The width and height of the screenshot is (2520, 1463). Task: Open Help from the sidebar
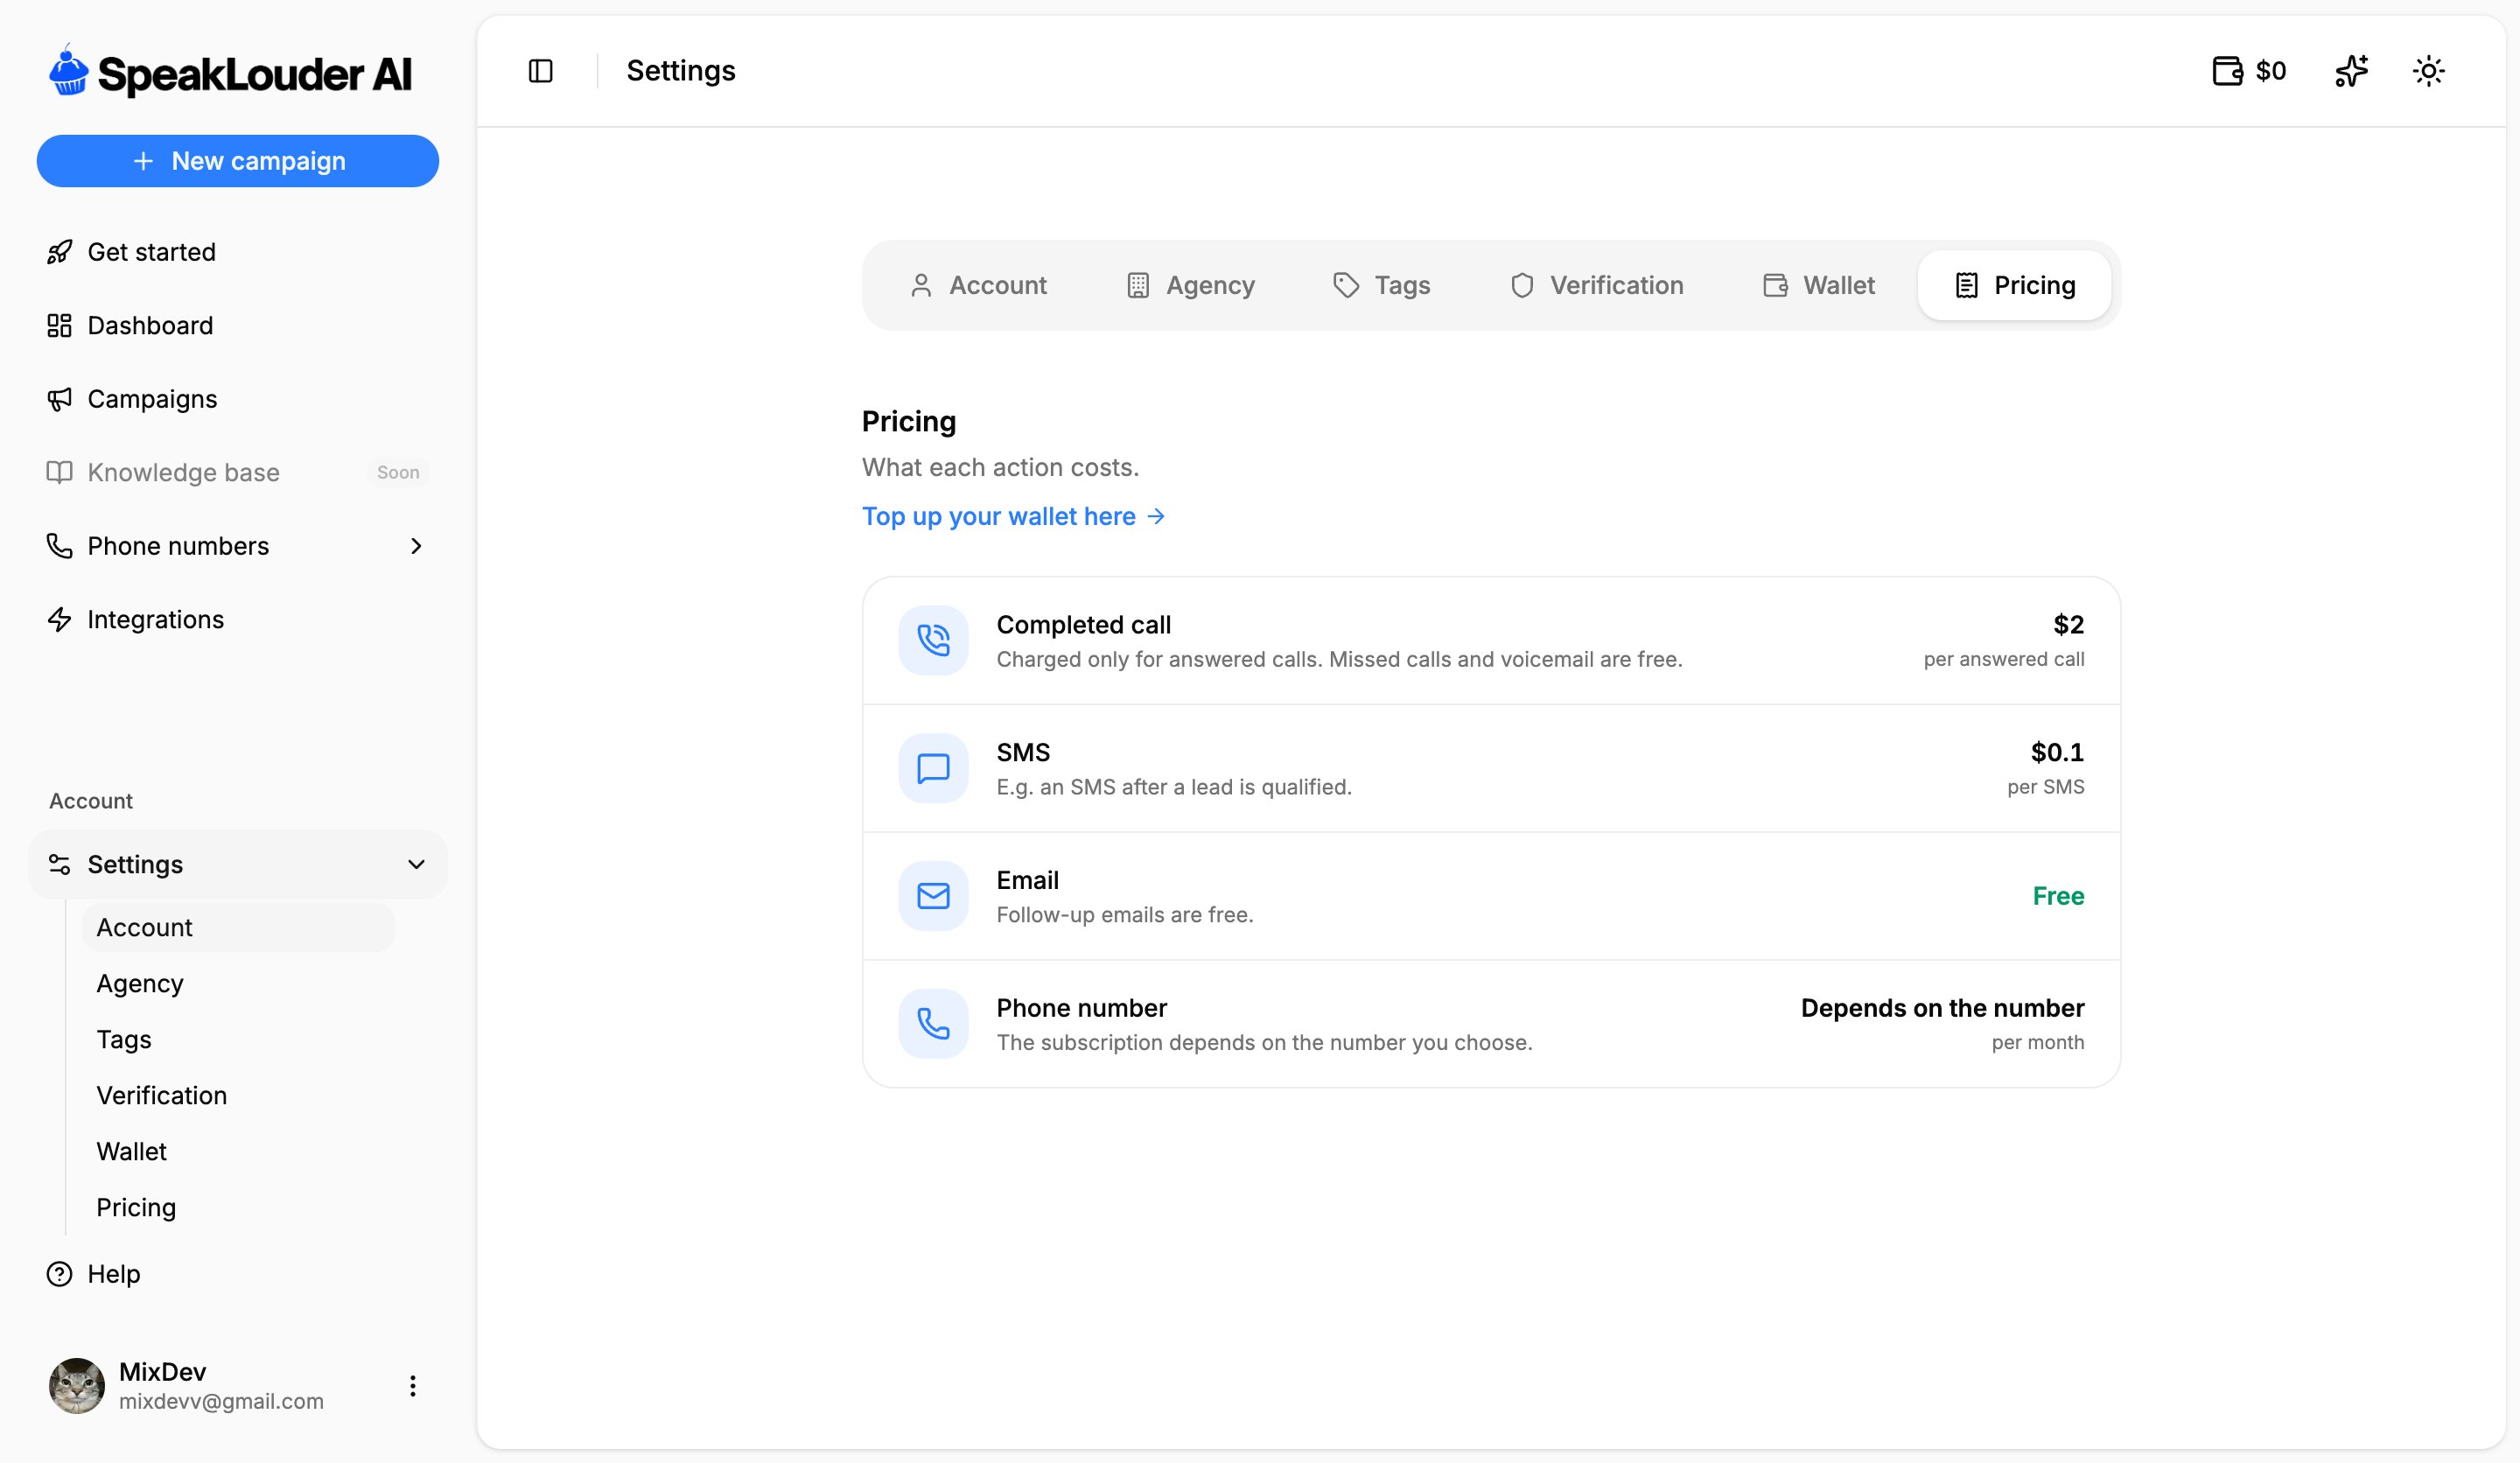(237, 1274)
